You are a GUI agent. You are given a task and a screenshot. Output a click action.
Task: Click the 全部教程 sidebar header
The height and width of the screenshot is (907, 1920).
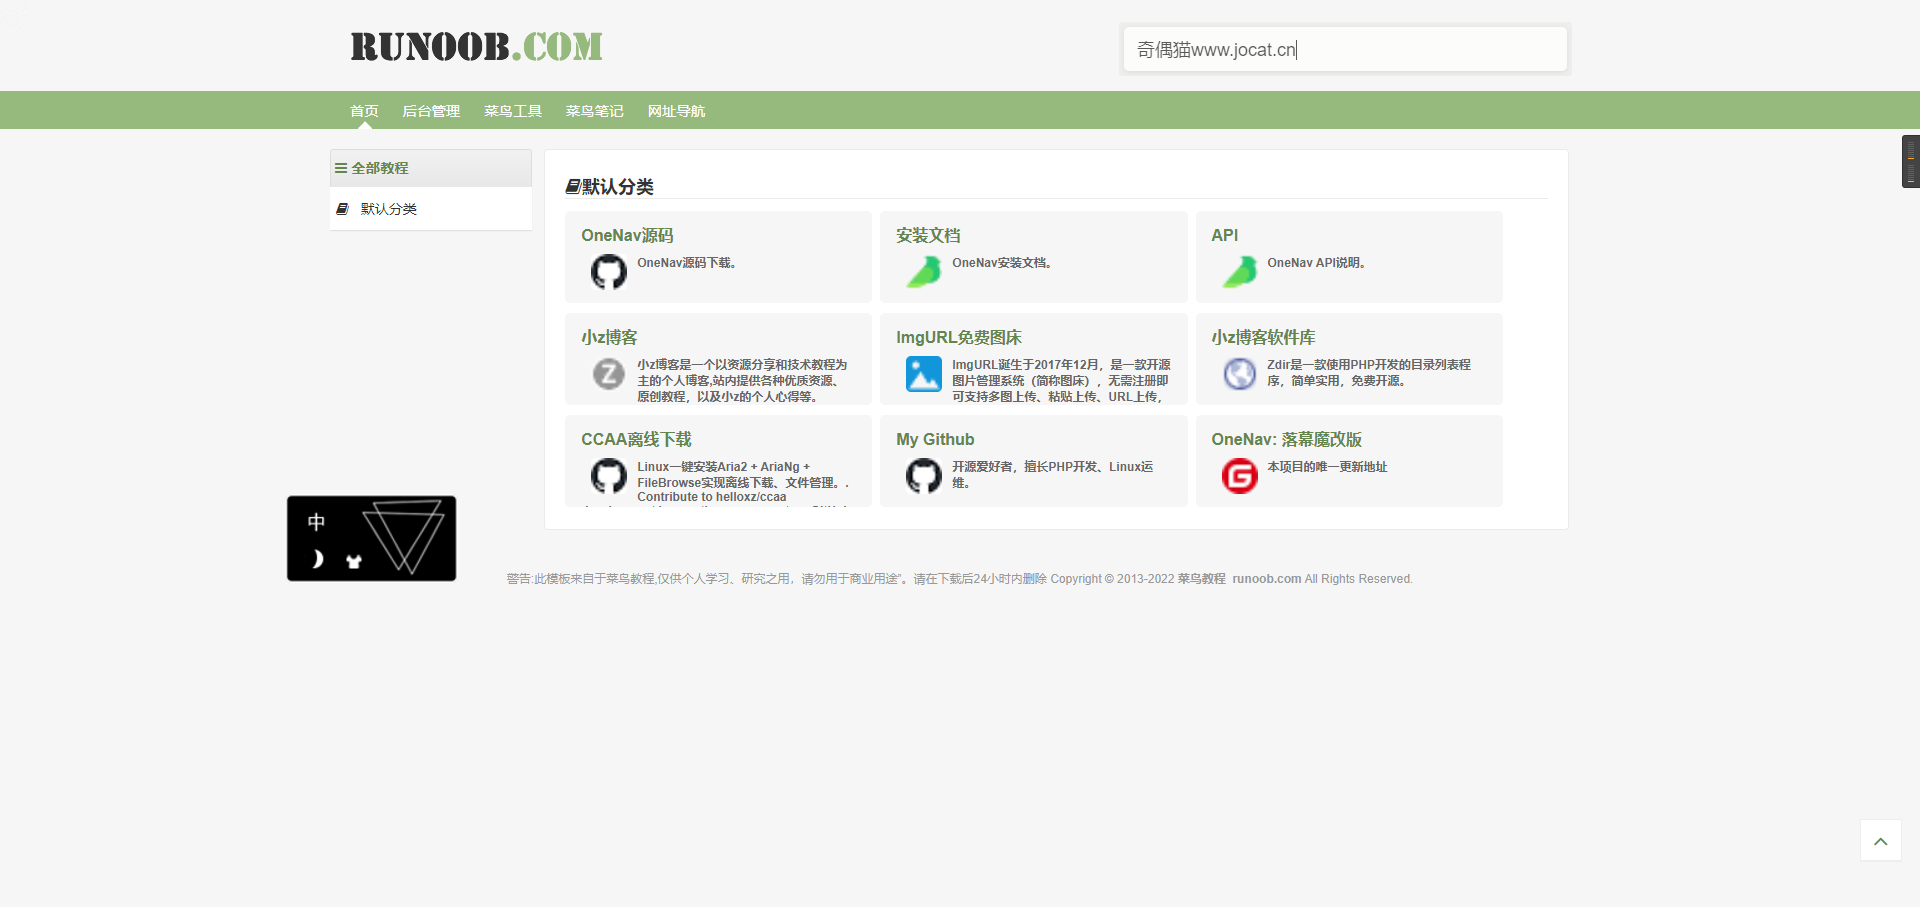point(431,168)
